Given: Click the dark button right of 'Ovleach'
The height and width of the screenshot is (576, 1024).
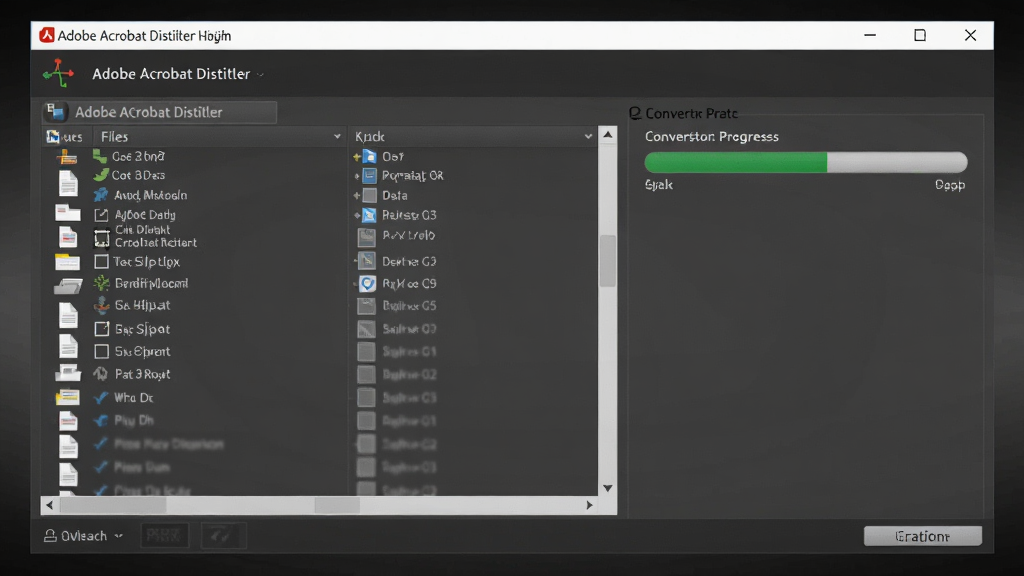Looking at the screenshot, I should point(164,536).
